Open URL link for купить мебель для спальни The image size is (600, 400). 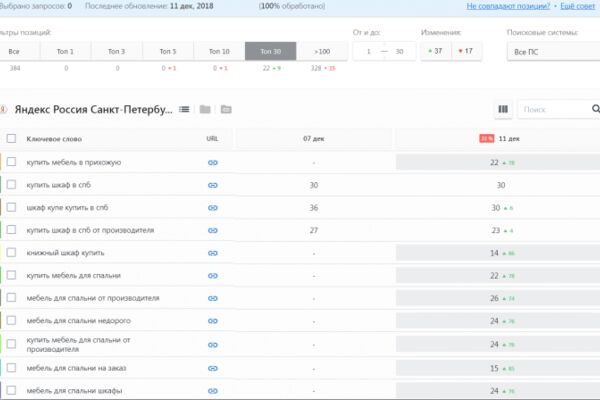tap(213, 276)
